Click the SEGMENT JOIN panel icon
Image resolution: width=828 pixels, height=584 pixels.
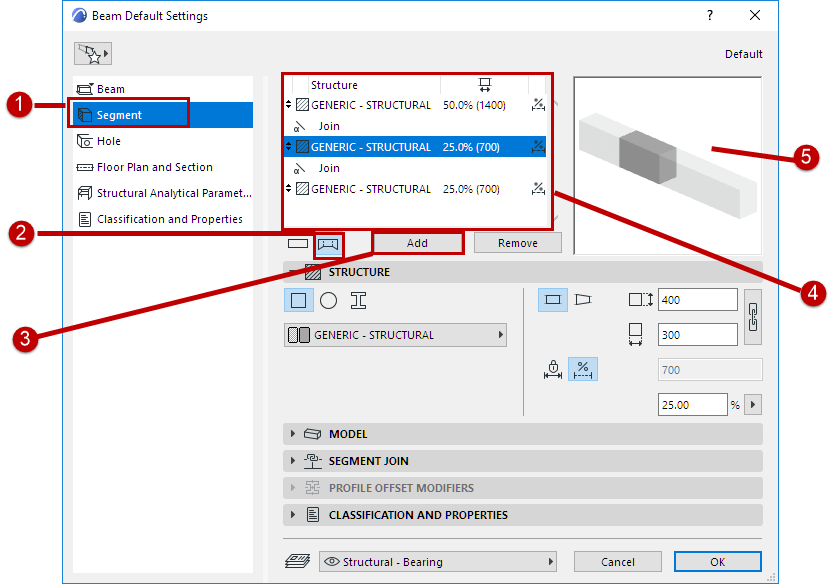(x=313, y=460)
